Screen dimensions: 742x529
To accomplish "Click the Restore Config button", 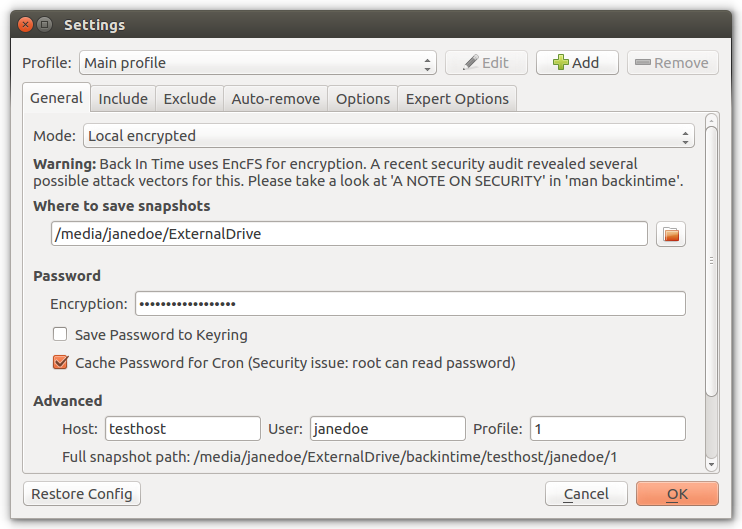I will [x=82, y=494].
